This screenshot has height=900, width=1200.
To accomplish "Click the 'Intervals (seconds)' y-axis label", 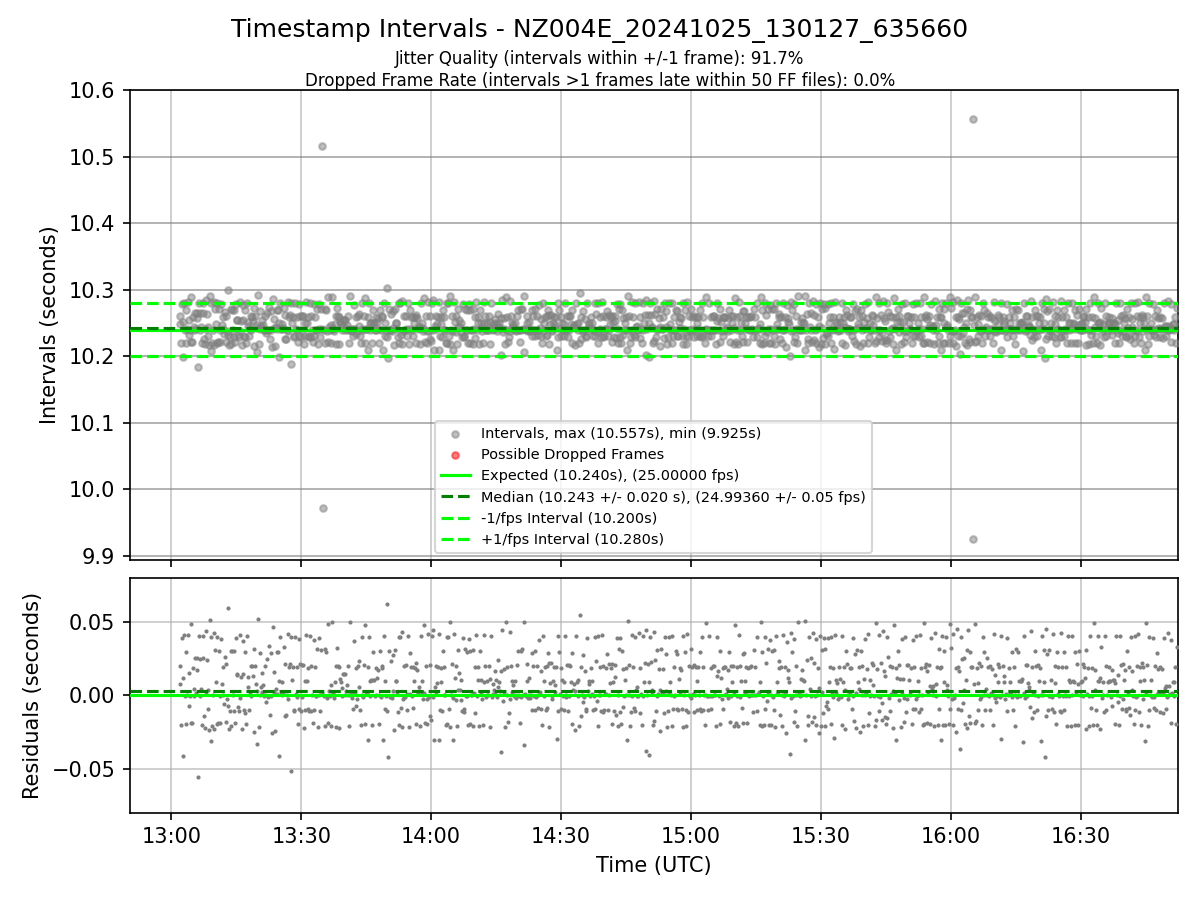I will [x=49, y=325].
